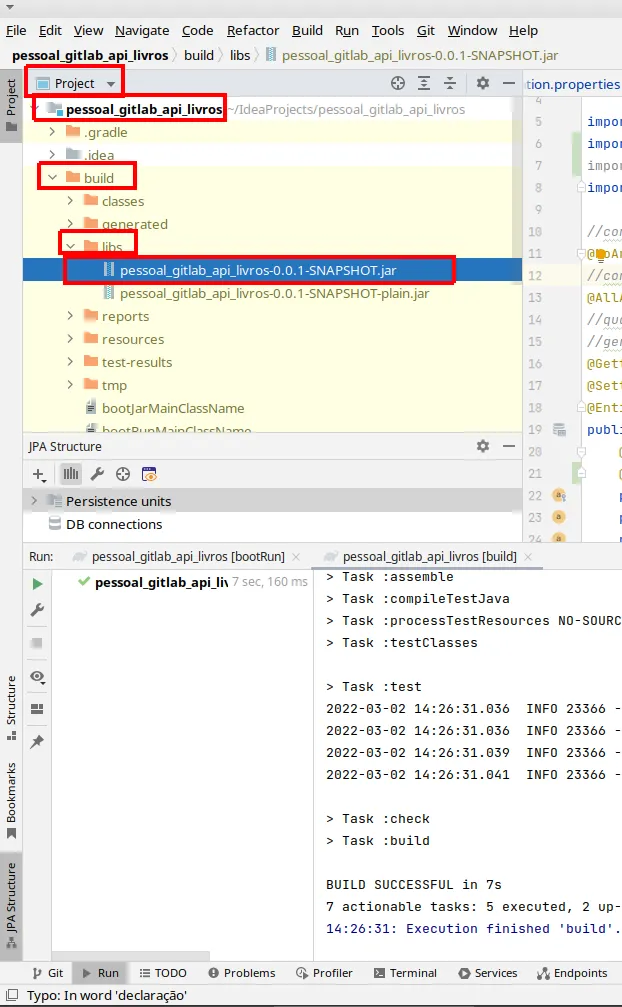Image resolution: width=622 pixels, height=1007 pixels.
Task: Collapse the build folder
Action: point(53,177)
